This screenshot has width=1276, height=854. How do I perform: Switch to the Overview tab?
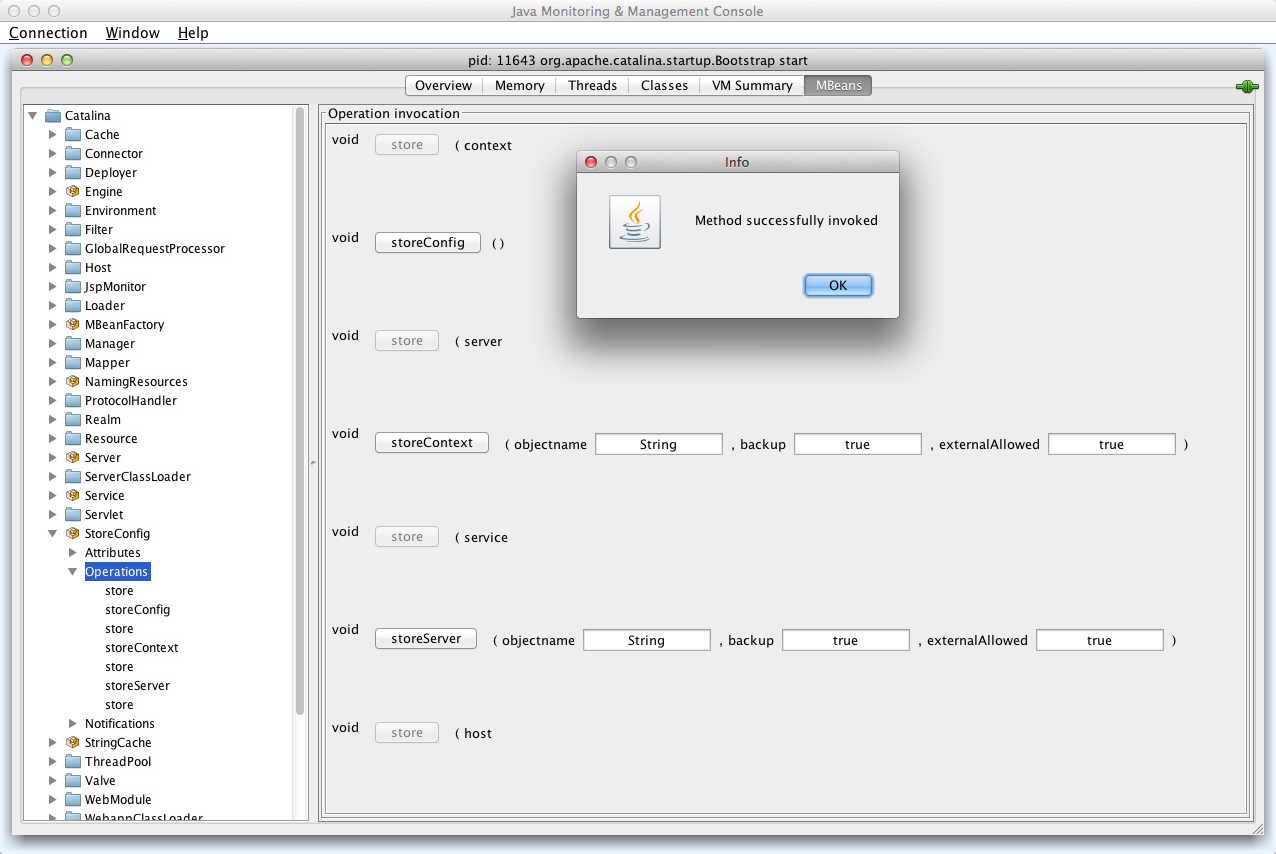click(443, 86)
